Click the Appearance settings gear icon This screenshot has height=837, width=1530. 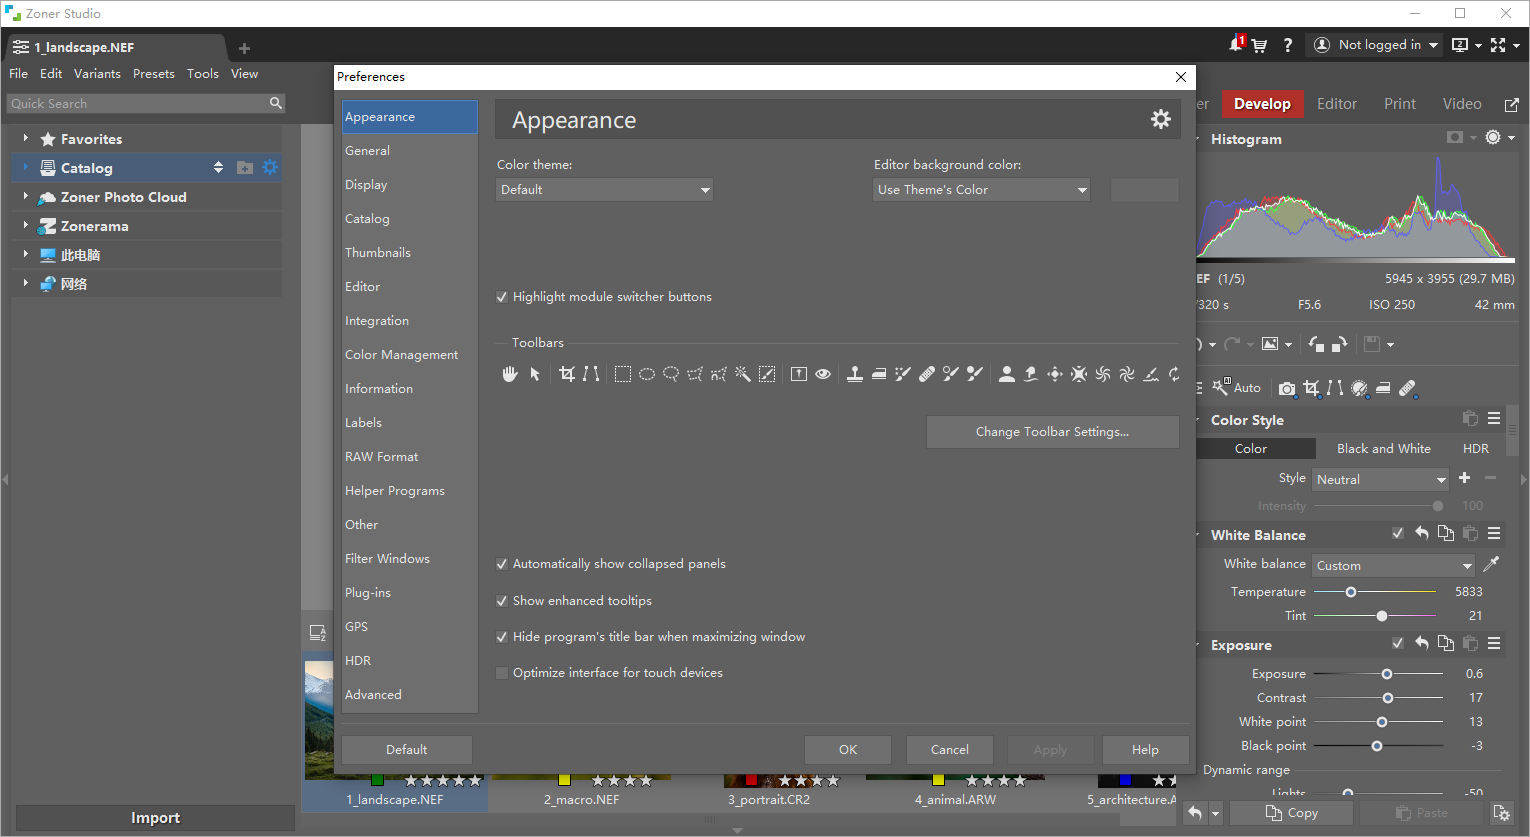click(x=1160, y=120)
